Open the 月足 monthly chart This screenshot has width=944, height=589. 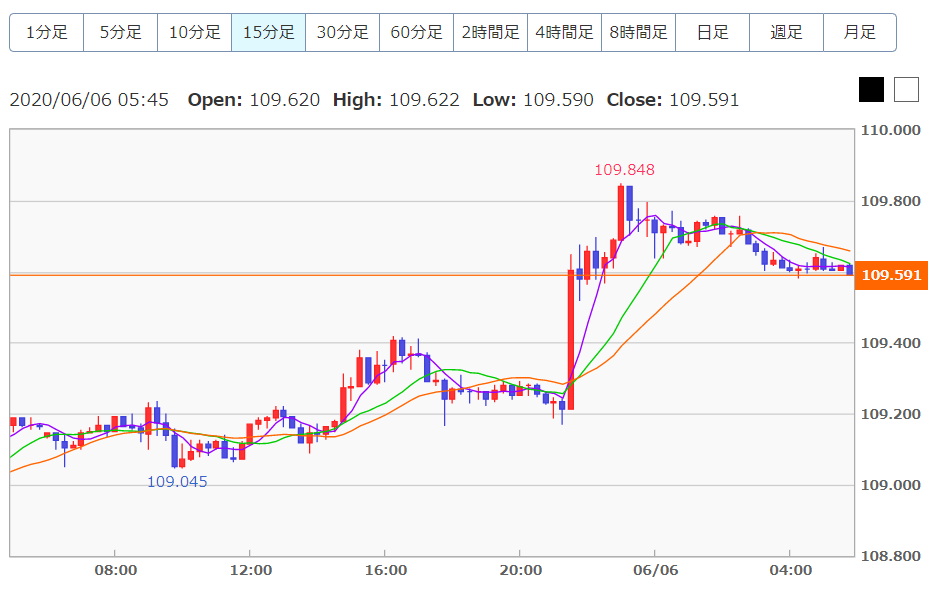point(860,33)
